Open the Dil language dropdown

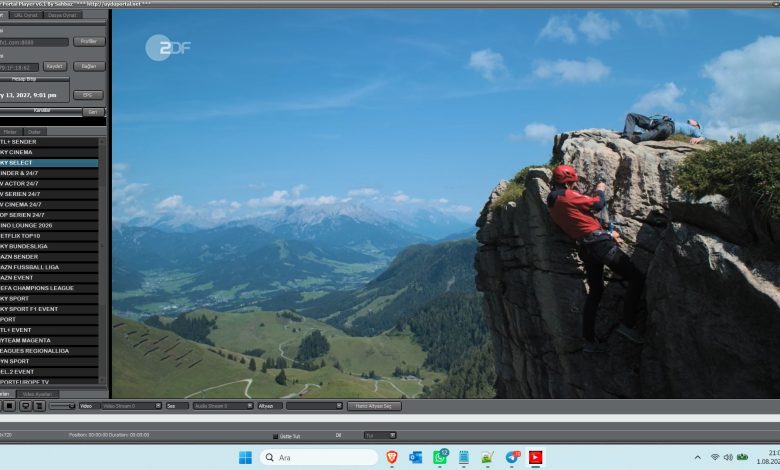(x=380, y=435)
